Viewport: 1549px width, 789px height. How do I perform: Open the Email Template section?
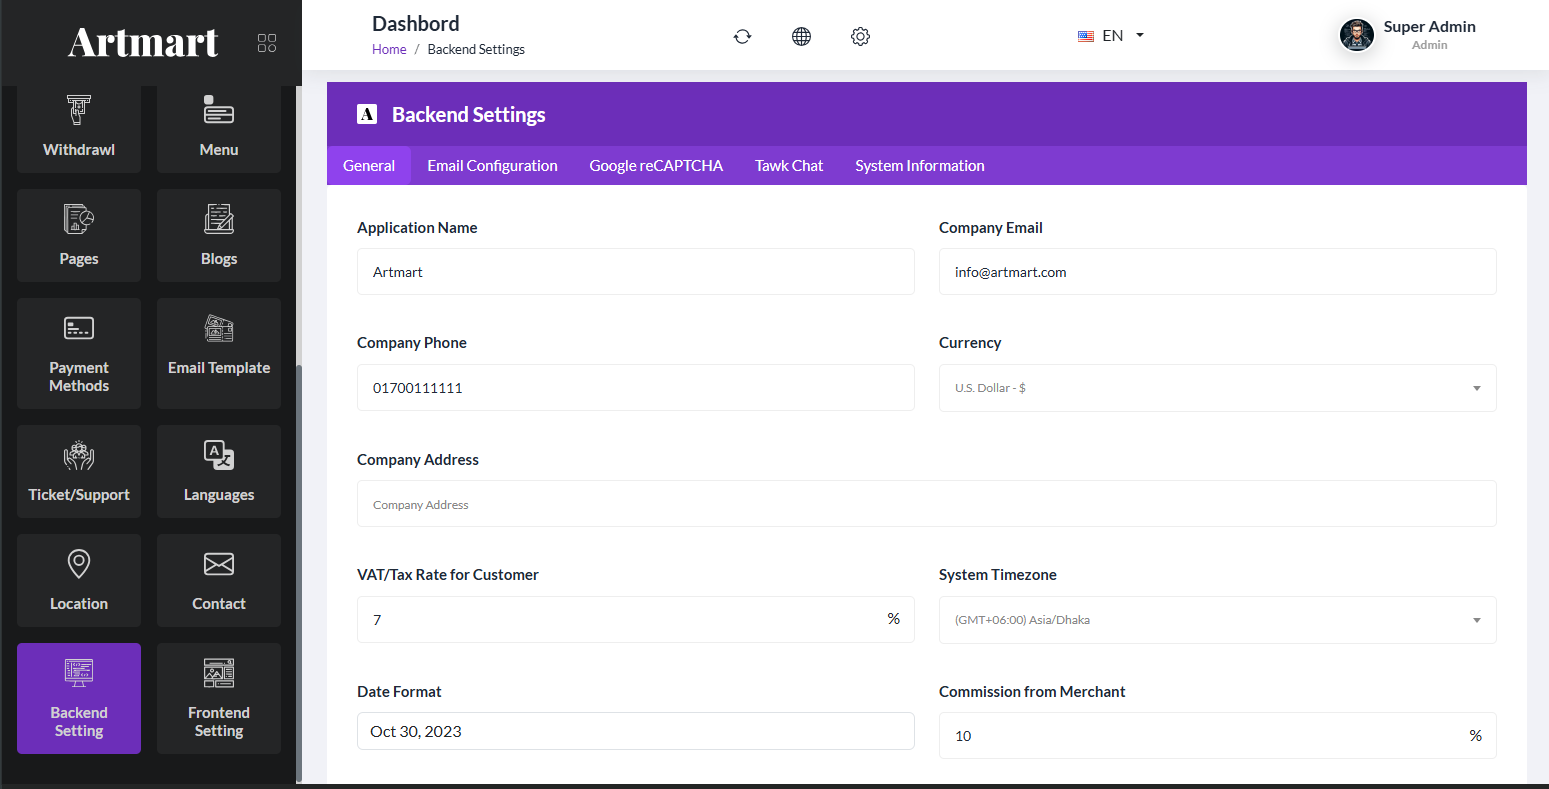point(219,353)
